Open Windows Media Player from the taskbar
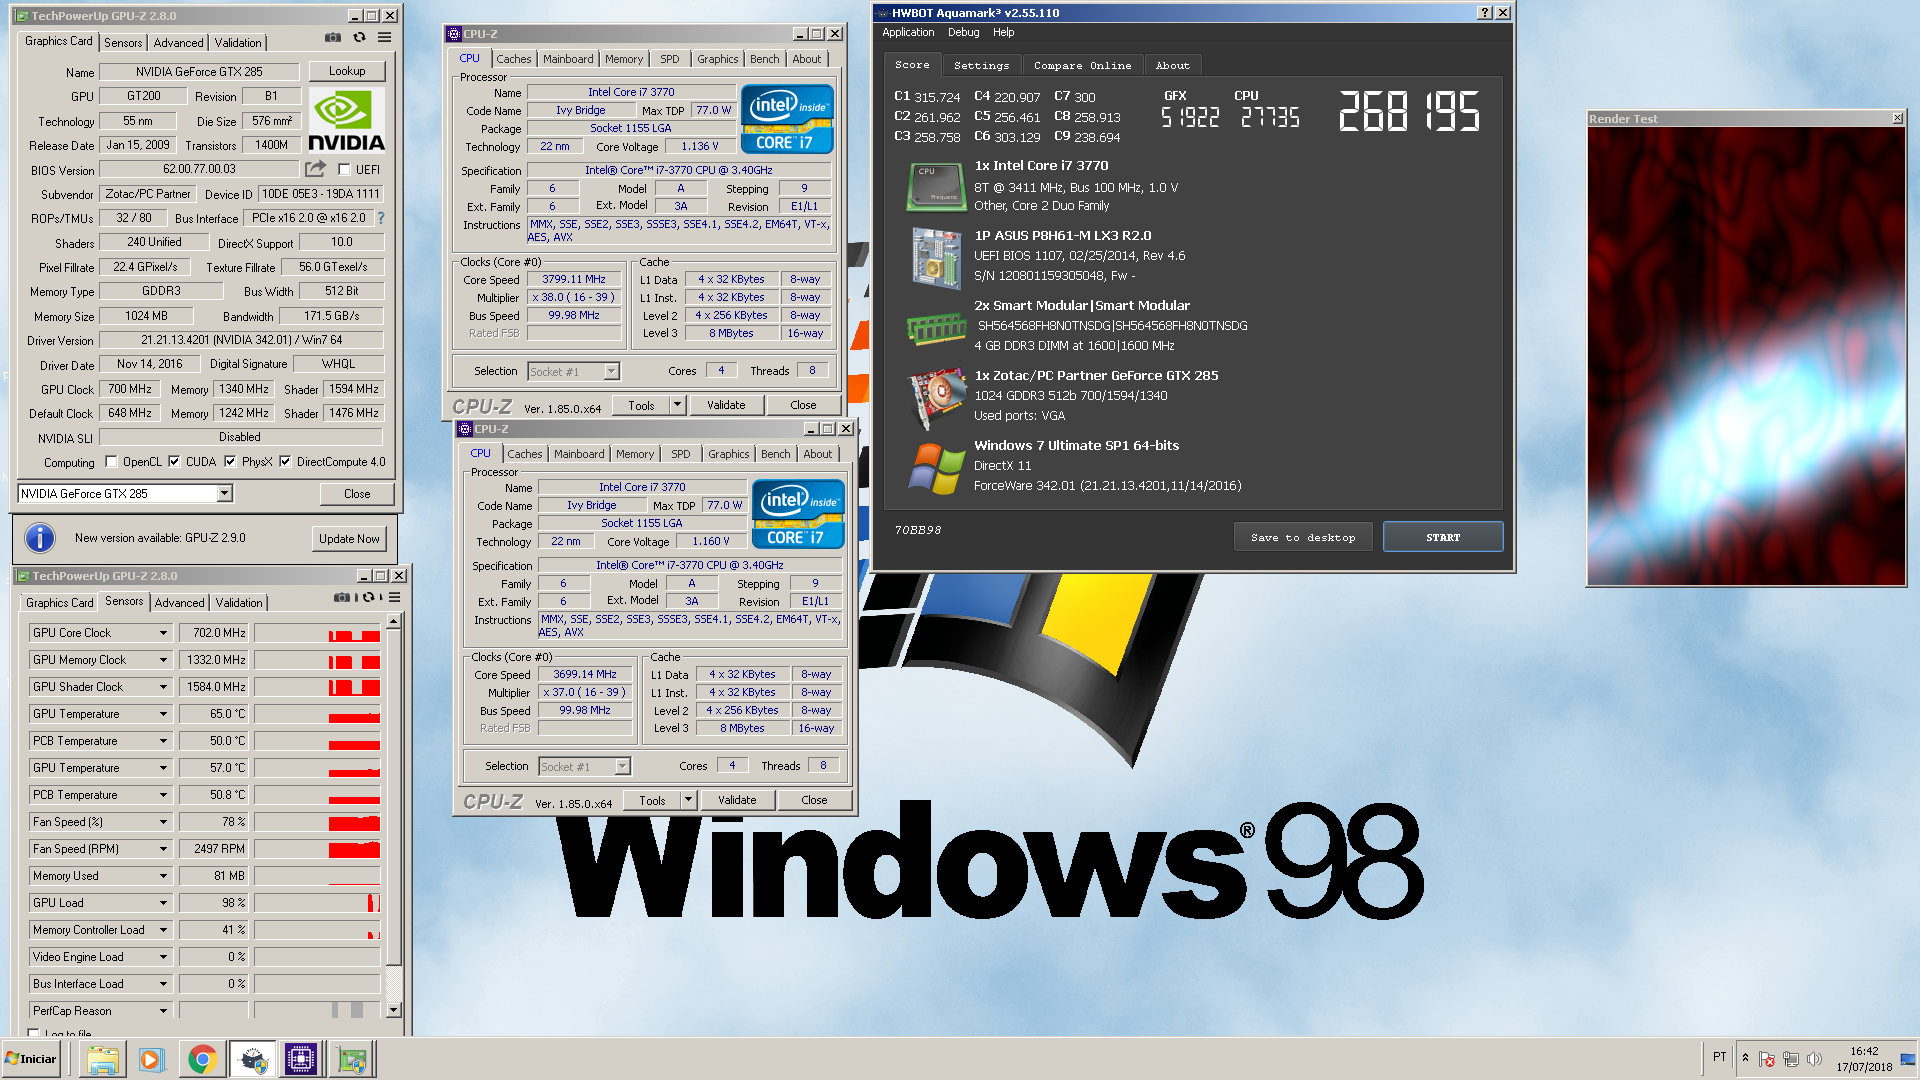1920x1080 pixels. [x=151, y=1059]
